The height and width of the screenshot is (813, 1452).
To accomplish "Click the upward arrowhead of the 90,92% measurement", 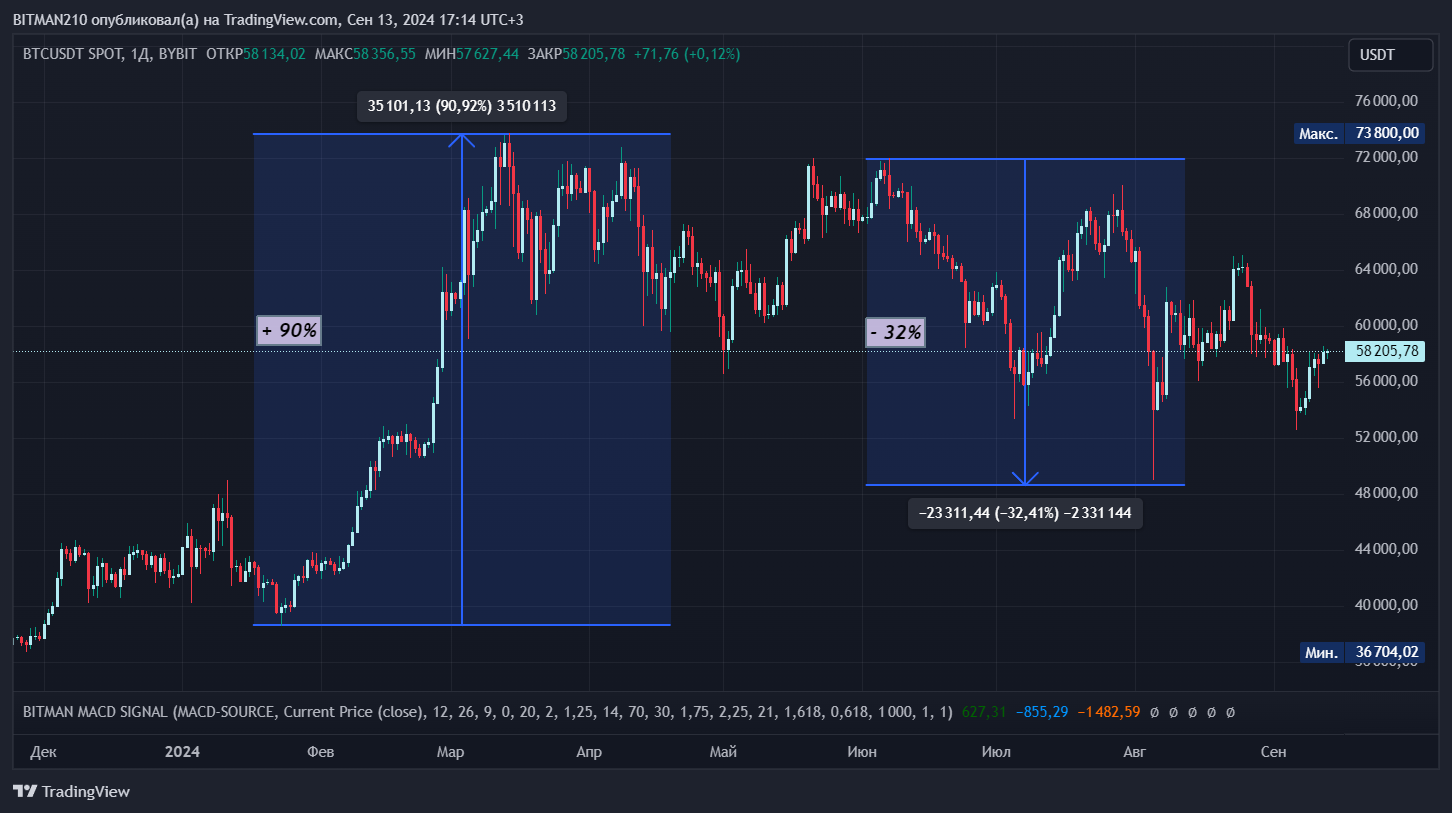I will click(461, 139).
